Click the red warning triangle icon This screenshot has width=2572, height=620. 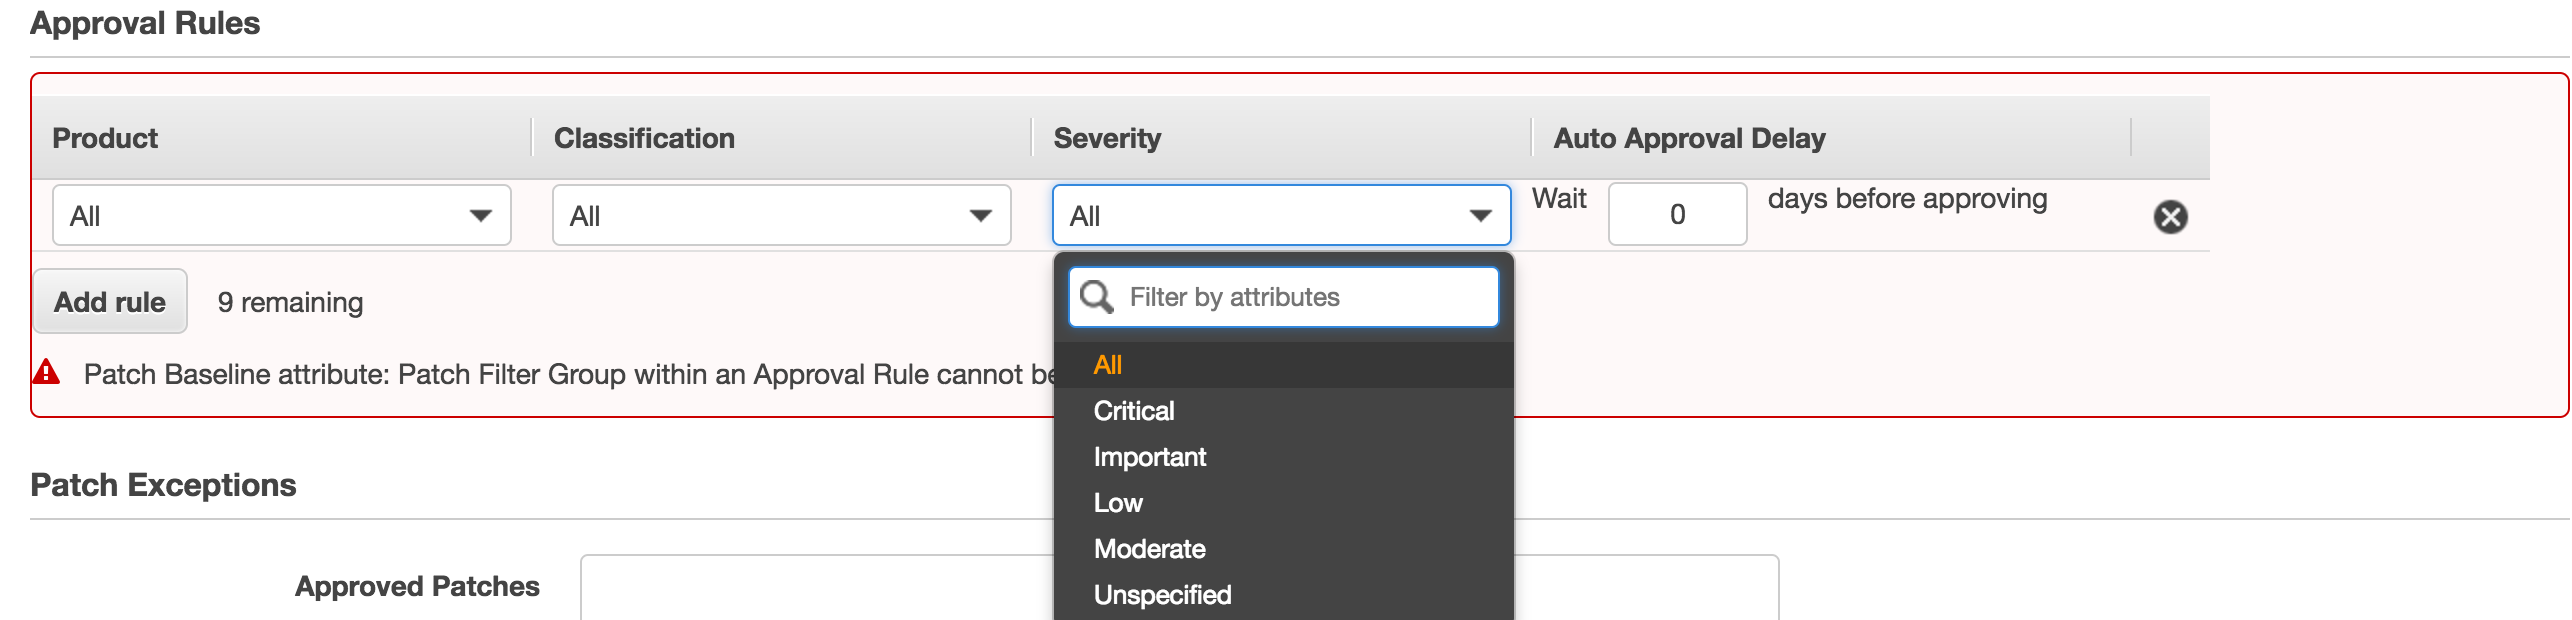click(x=46, y=373)
